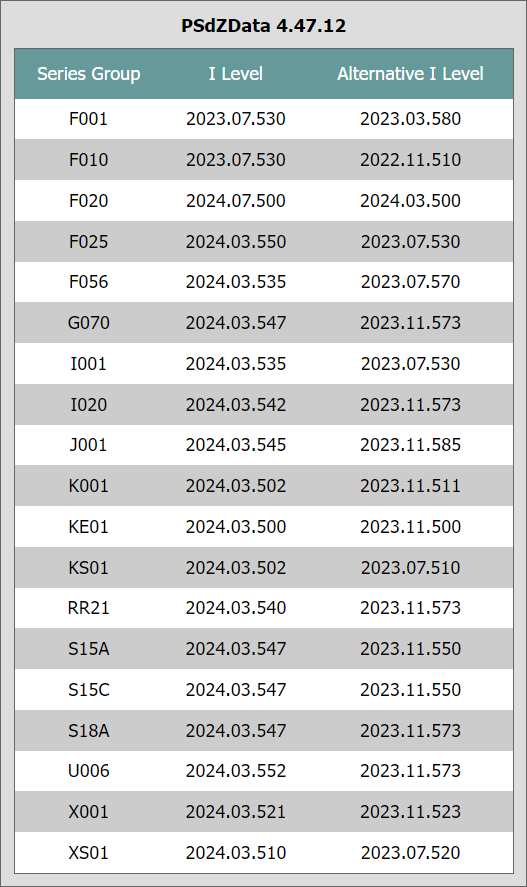Click the Series Group column header
The width and height of the screenshot is (527, 887).
point(89,74)
